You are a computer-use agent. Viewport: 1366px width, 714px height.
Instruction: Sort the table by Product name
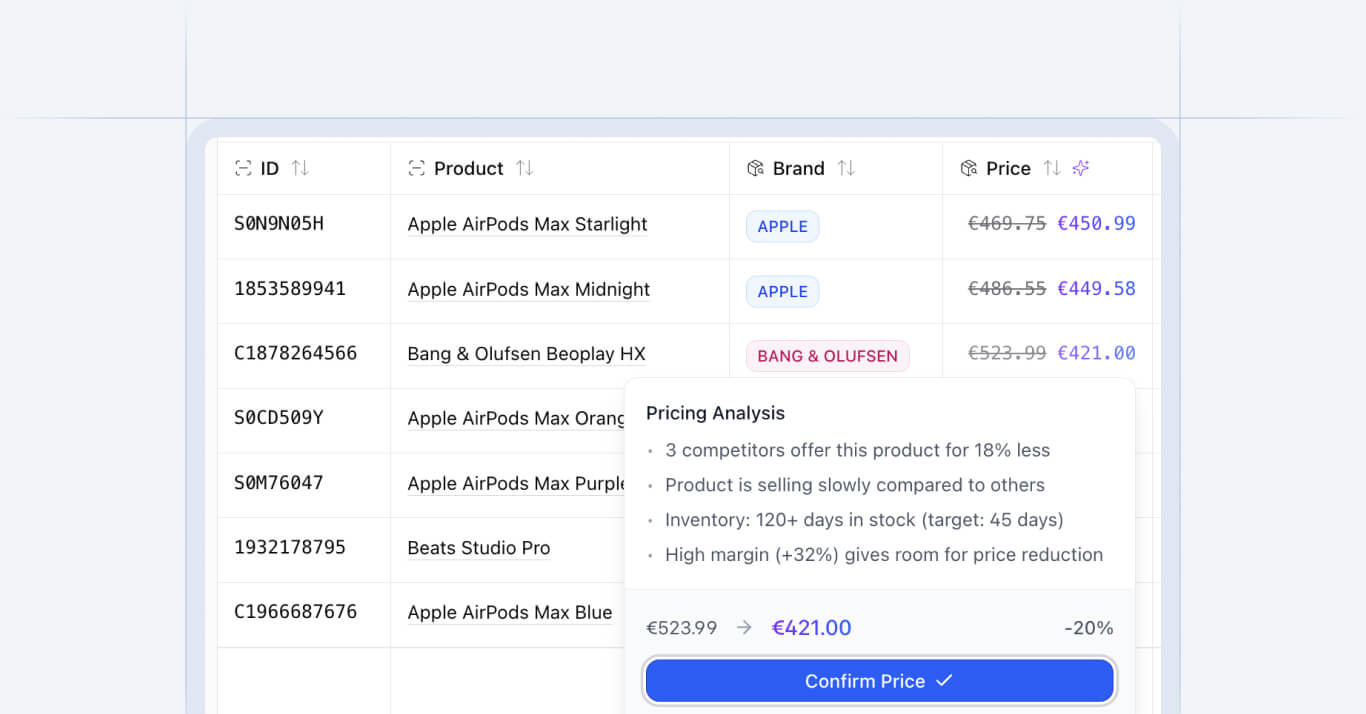(524, 169)
